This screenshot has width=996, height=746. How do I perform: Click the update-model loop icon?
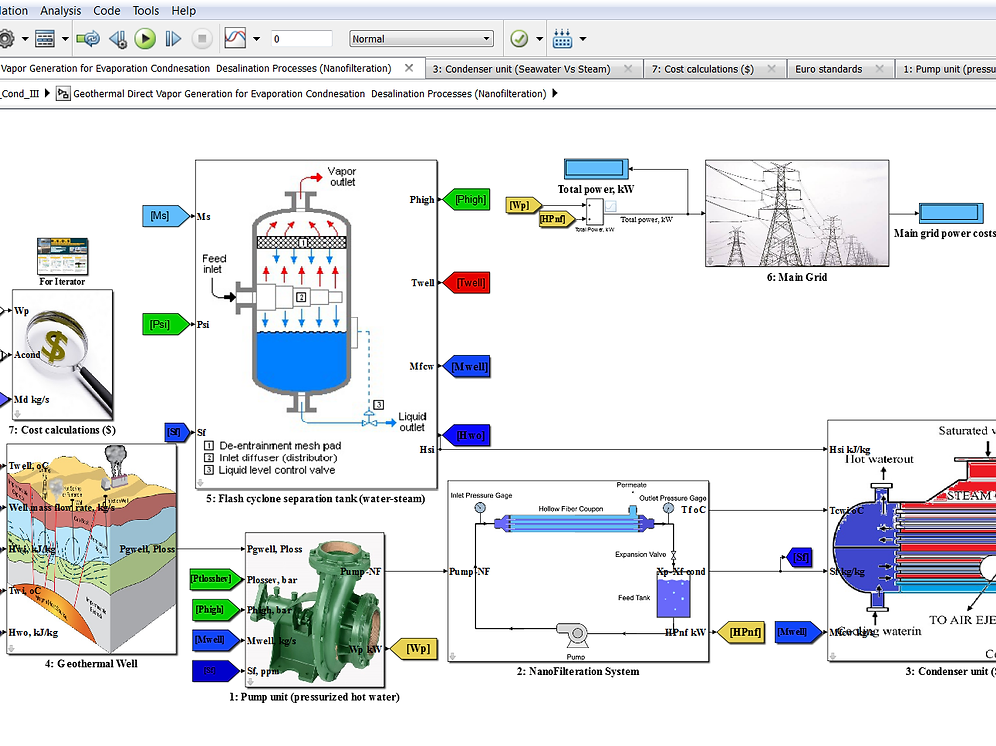click(90, 38)
